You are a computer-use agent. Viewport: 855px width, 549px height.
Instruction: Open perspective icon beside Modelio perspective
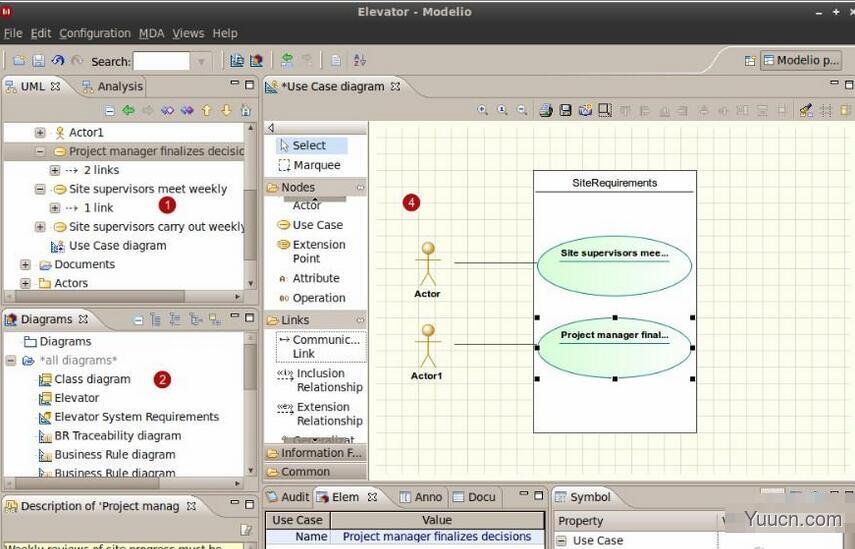(x=750, y=61)
